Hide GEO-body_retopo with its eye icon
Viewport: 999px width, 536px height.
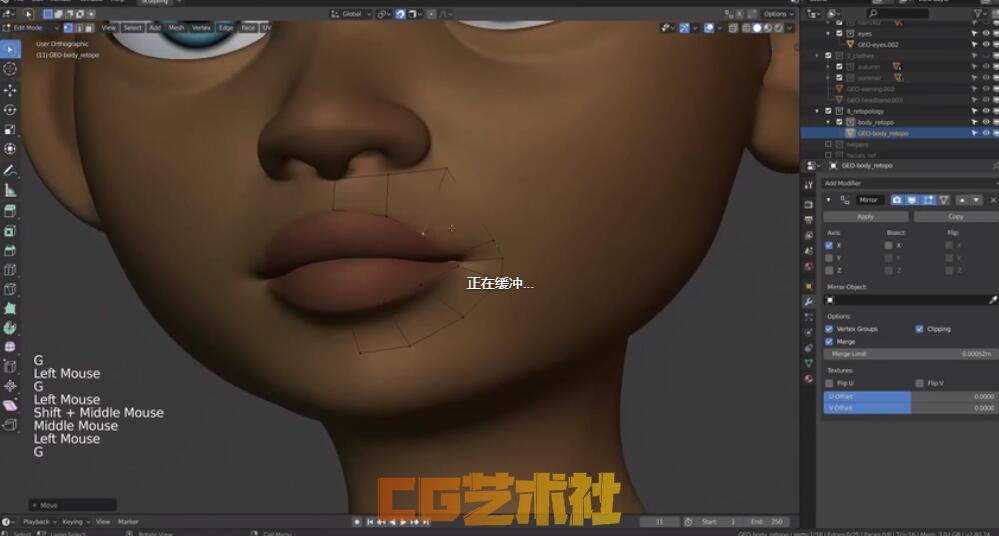[986, 133]
